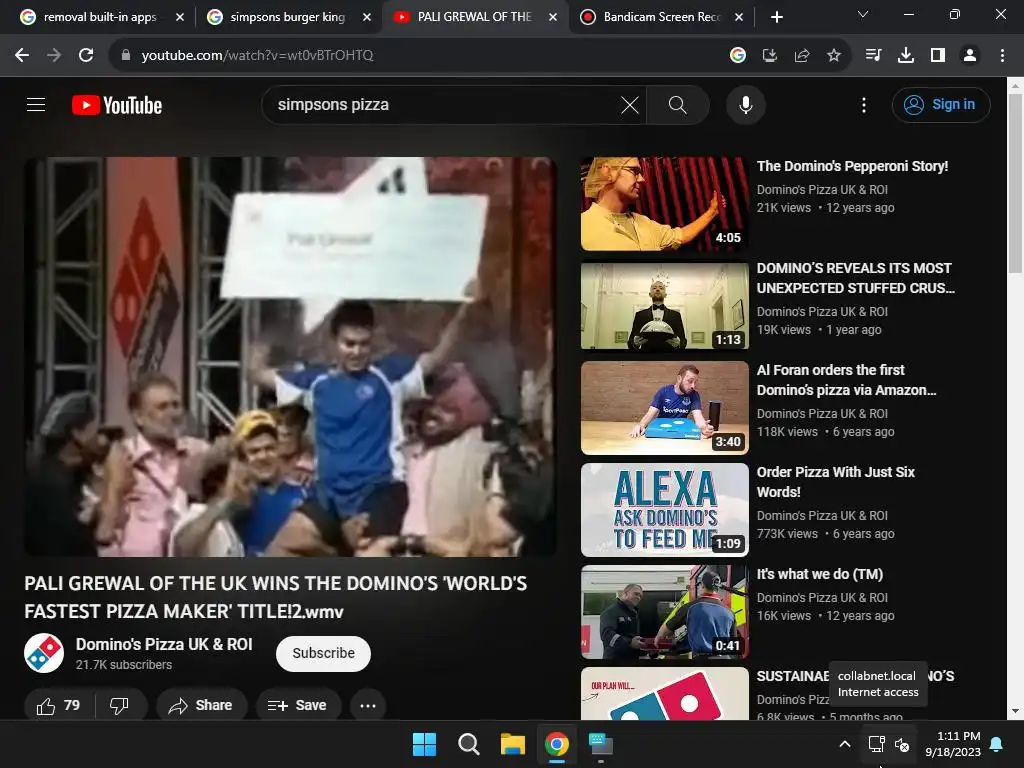Open the Al Foran Amazon pizza thumbnail
Image resolution: width=1024 pixels, height=768 pixels.
point(665,408)
